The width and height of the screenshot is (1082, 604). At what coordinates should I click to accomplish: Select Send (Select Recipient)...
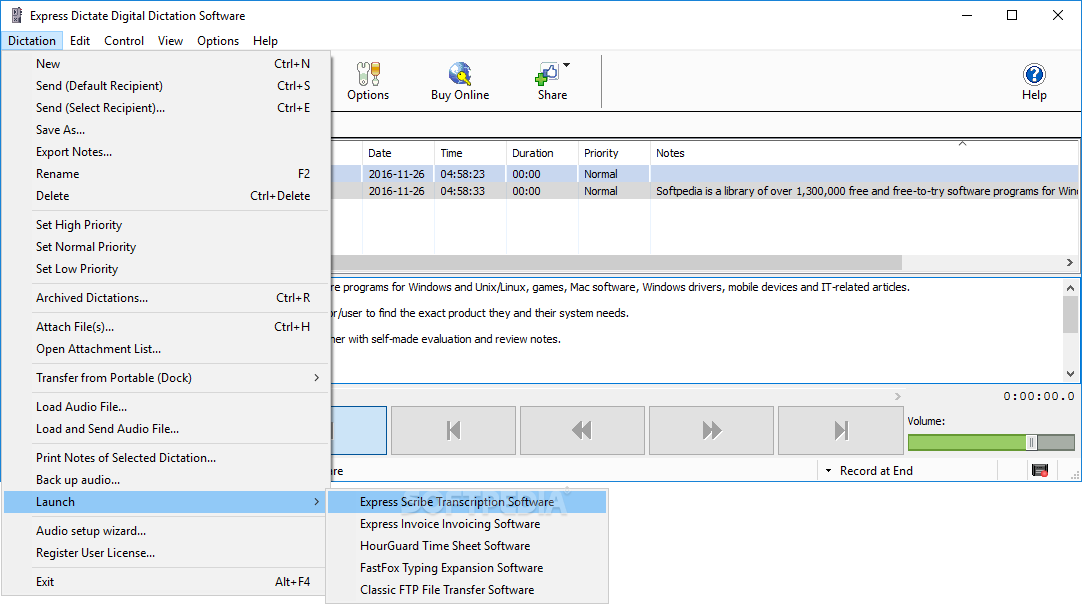click(166, 108)
